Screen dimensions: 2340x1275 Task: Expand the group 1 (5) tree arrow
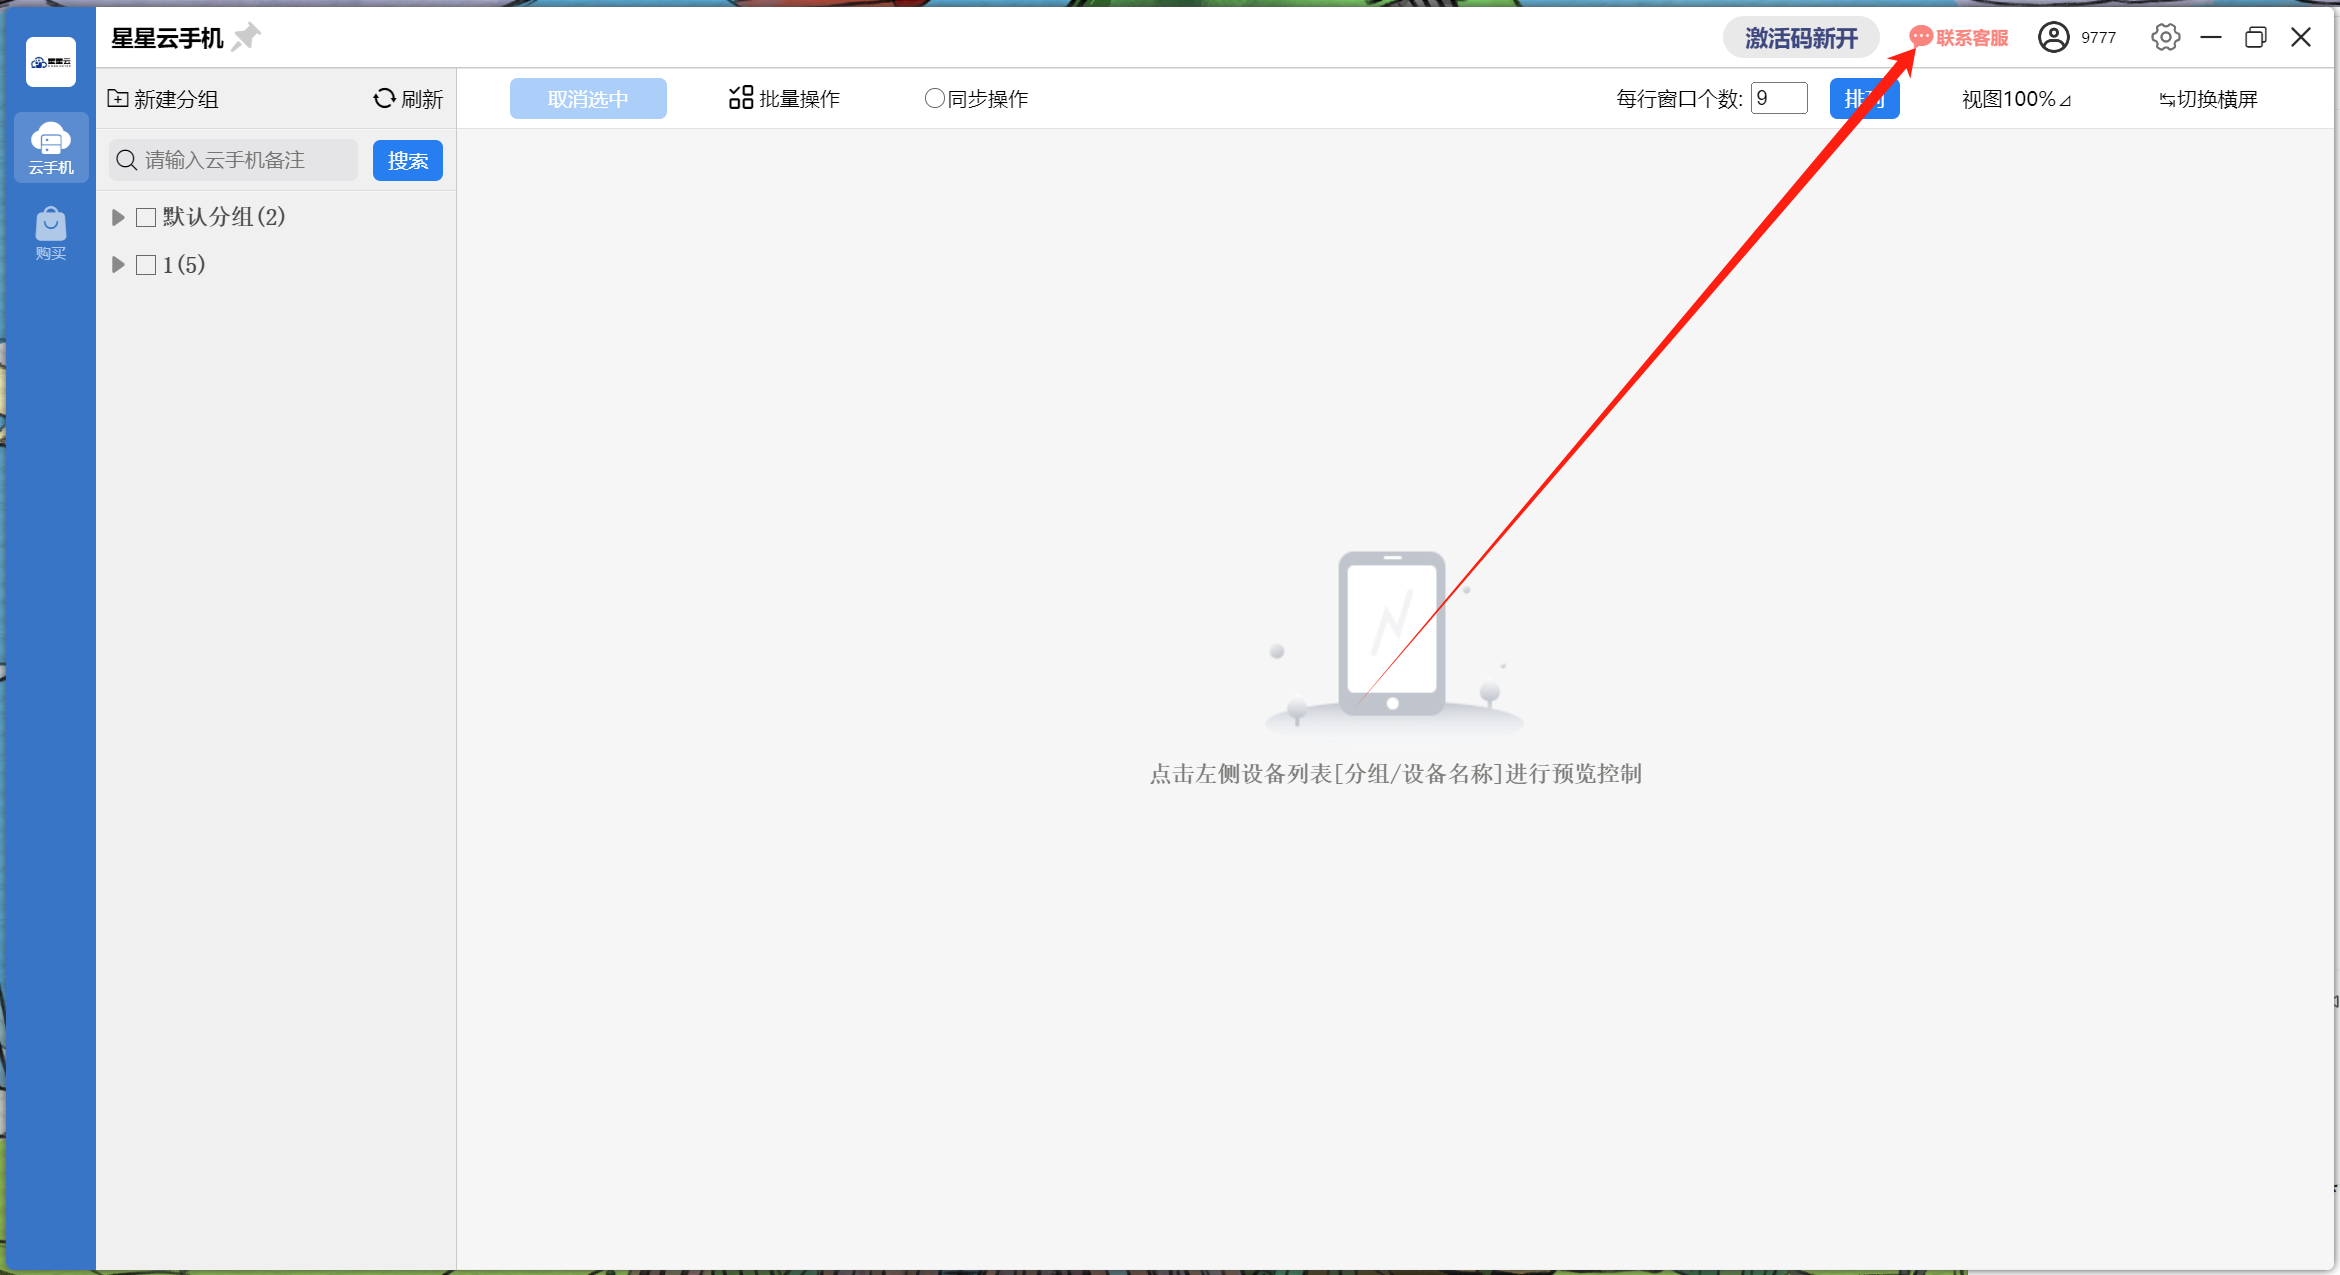tap(118, 265)
